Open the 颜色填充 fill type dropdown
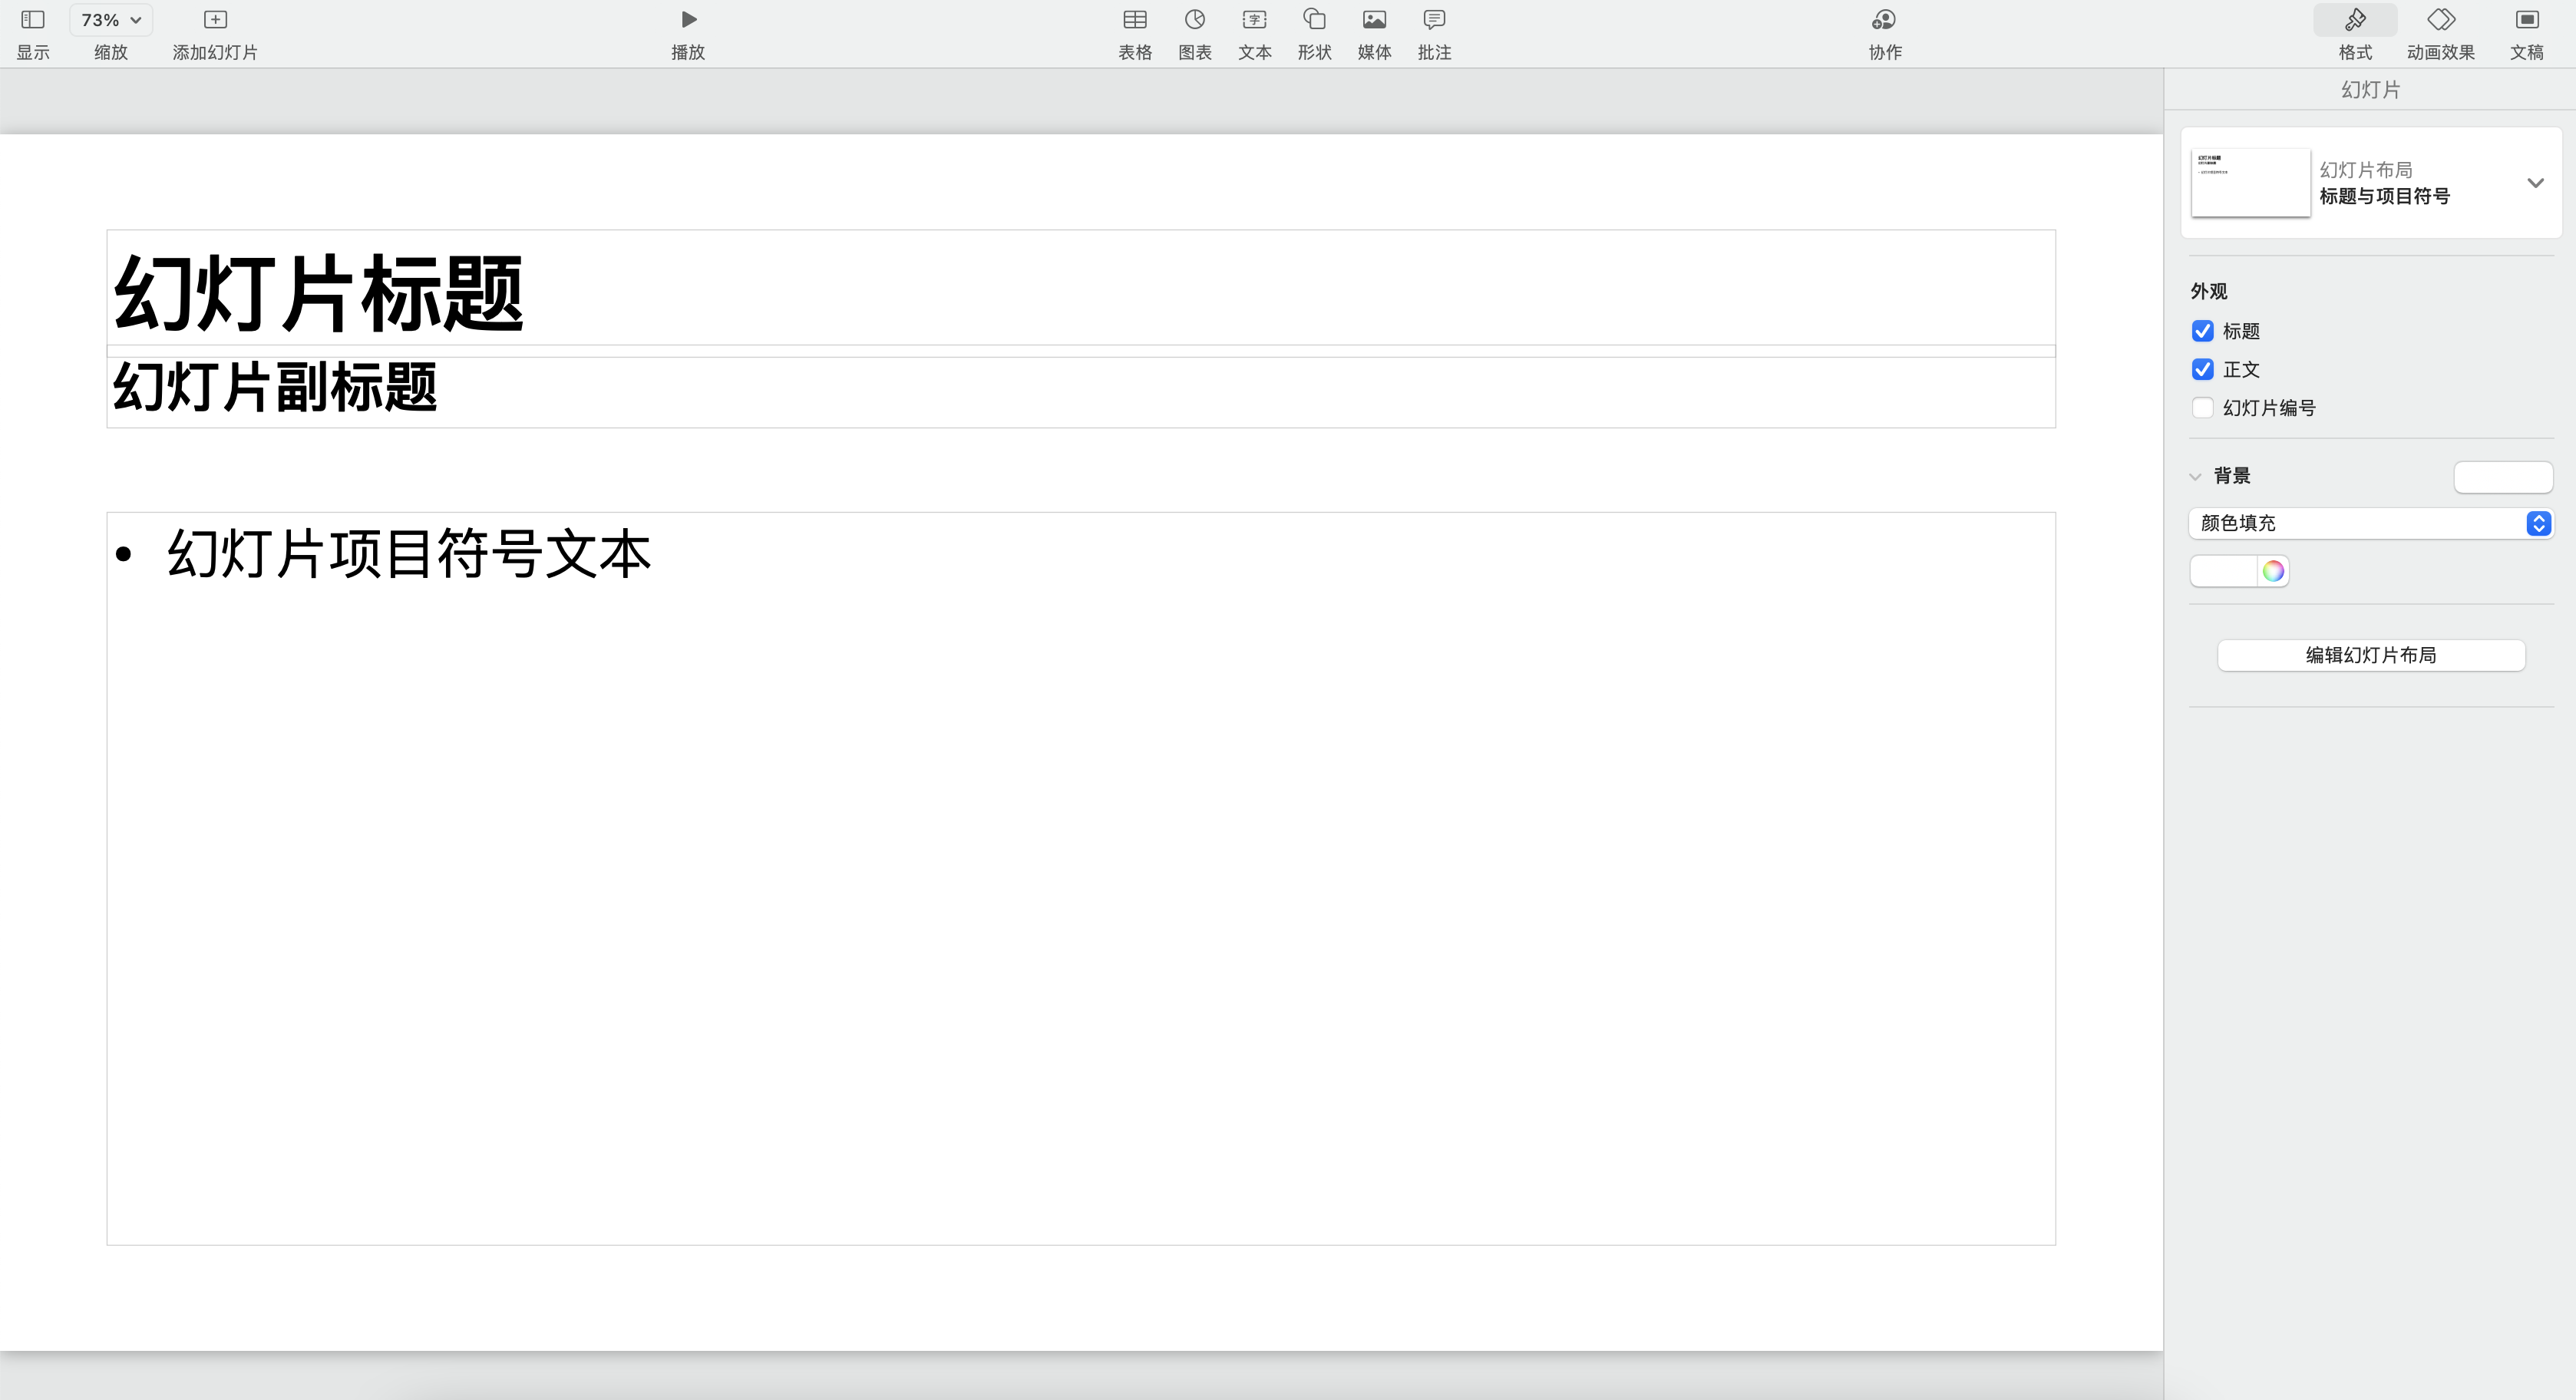Image resolution: width=2576 pixels, height=1400 pixels. (x=2370, y=523)
